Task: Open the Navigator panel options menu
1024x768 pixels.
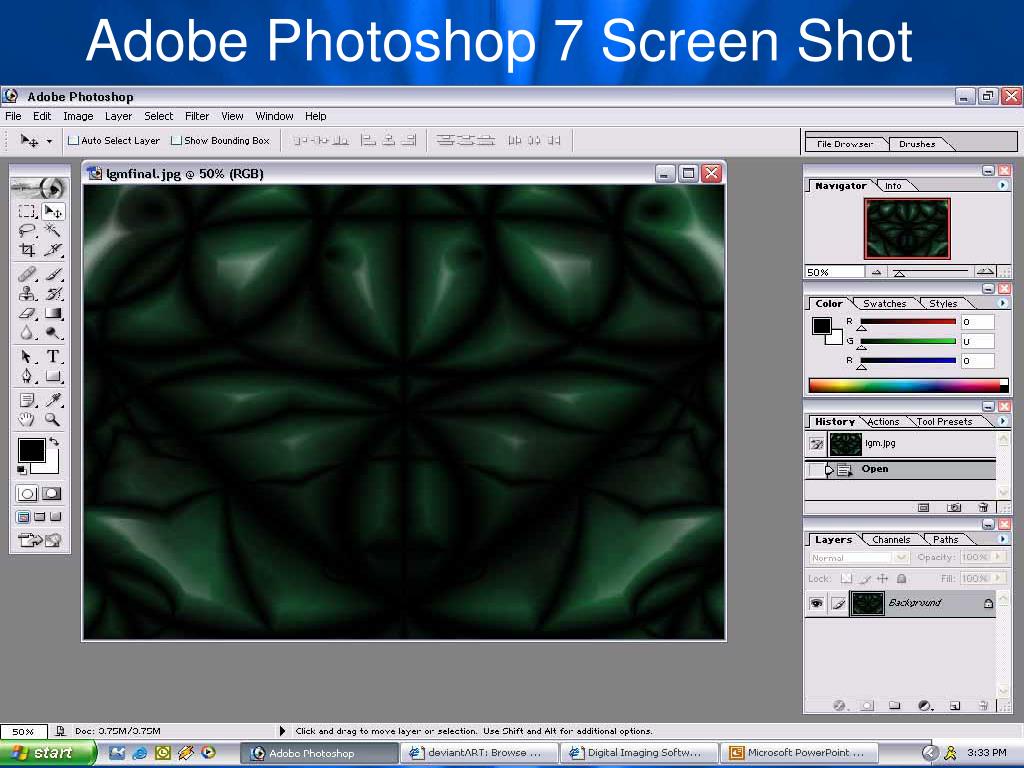Action: [1003, 185]
